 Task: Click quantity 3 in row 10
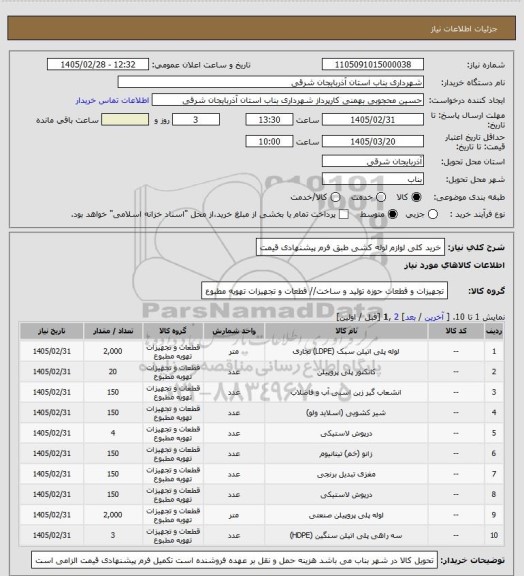113,536
